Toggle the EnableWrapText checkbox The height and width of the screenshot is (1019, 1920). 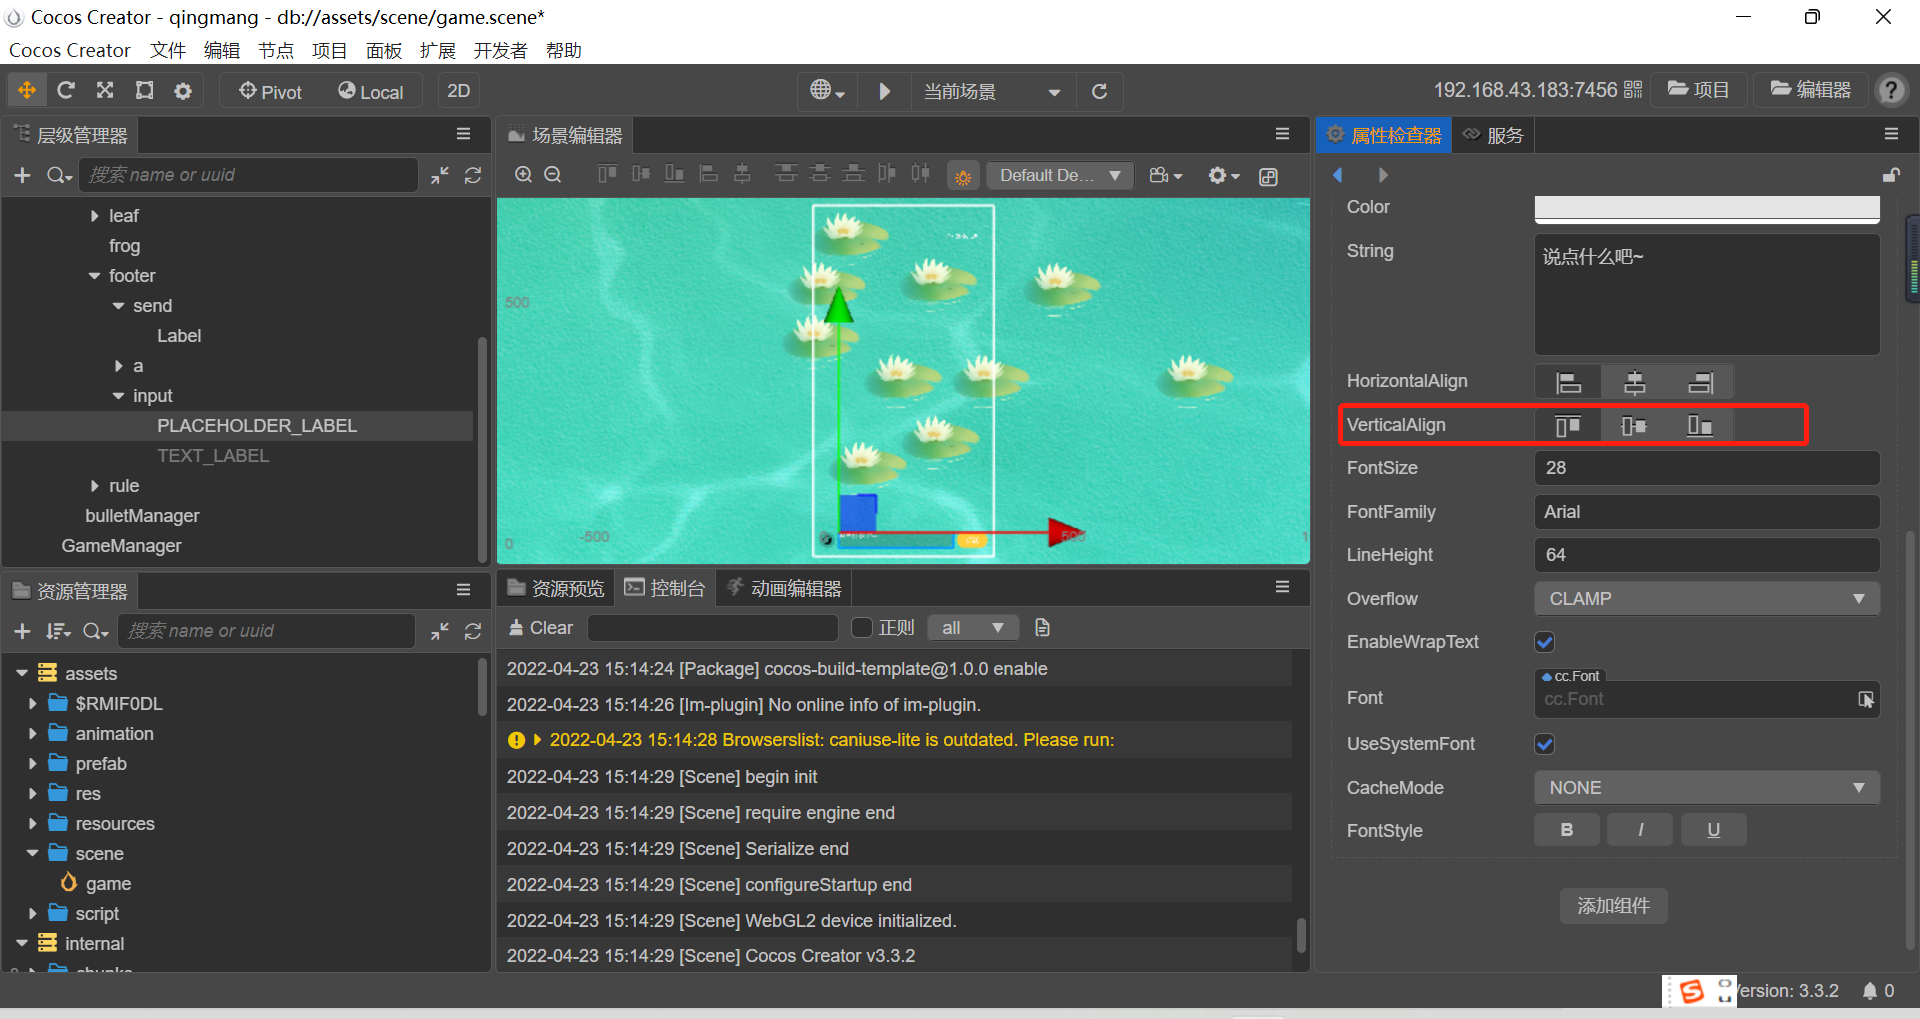pyautogui.click(x=1545, y=642)
